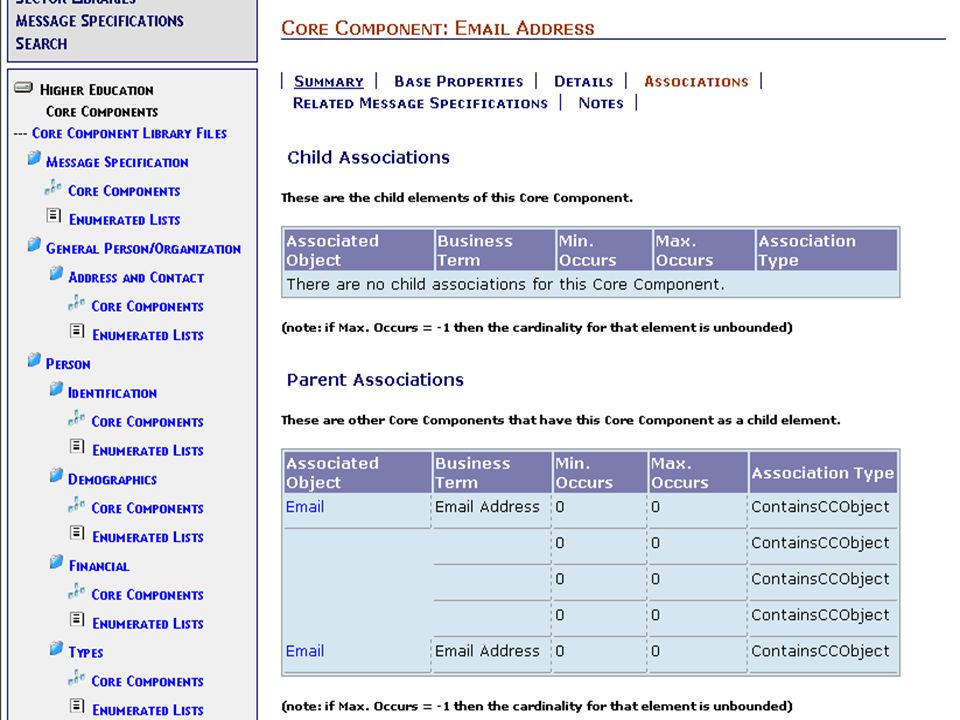Viewport: 960px width, 720px height.
Task: Open Related Message Specifications tab
Action: (420, 103)
